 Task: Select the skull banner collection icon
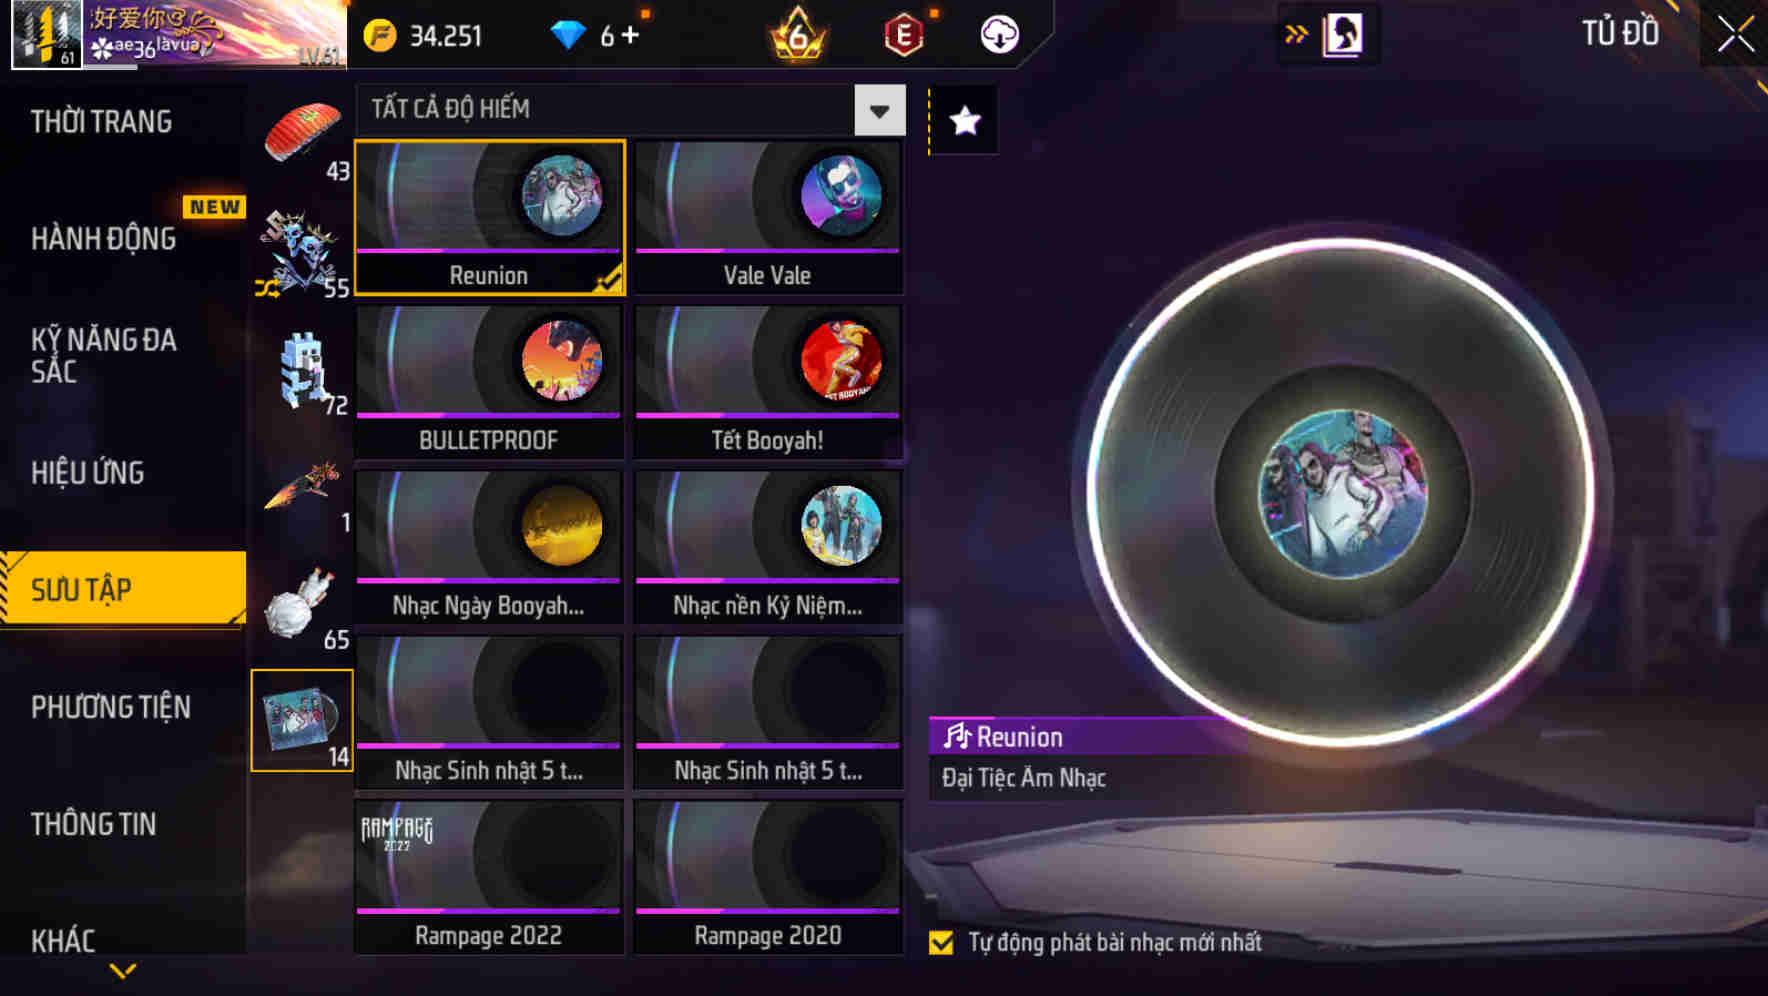[x=302, y=254]
